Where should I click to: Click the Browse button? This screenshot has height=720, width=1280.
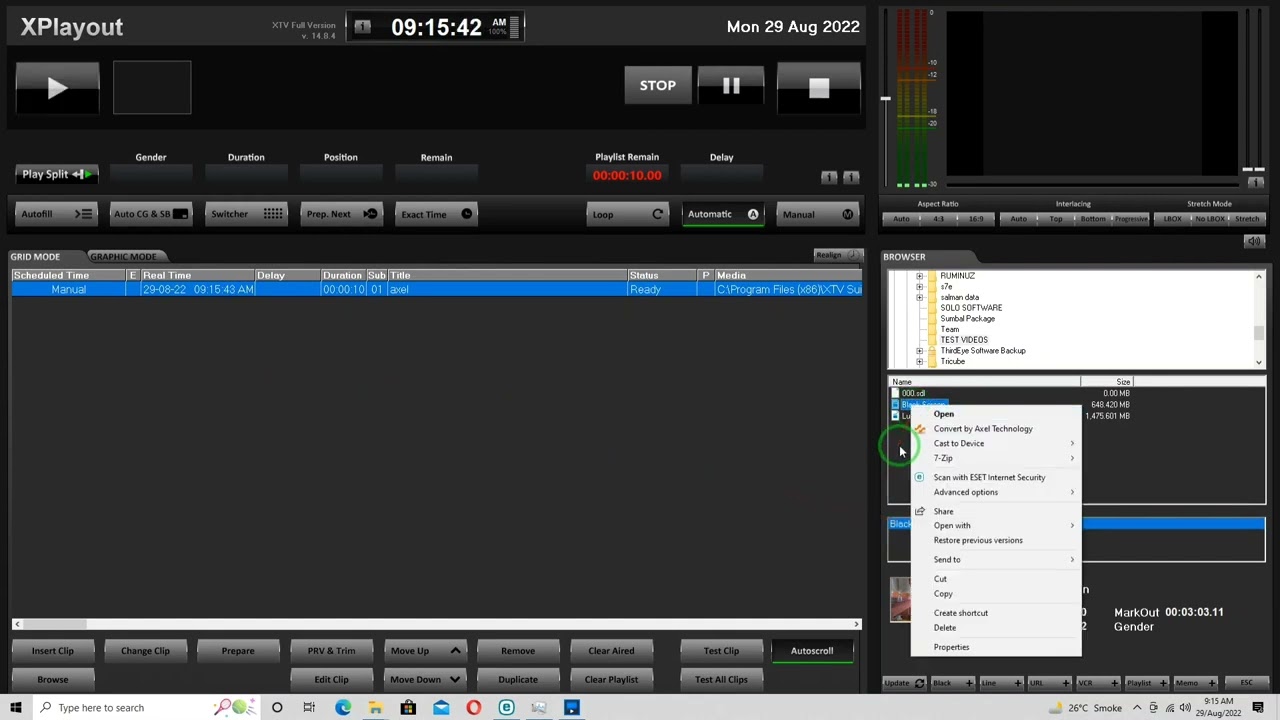52,680
